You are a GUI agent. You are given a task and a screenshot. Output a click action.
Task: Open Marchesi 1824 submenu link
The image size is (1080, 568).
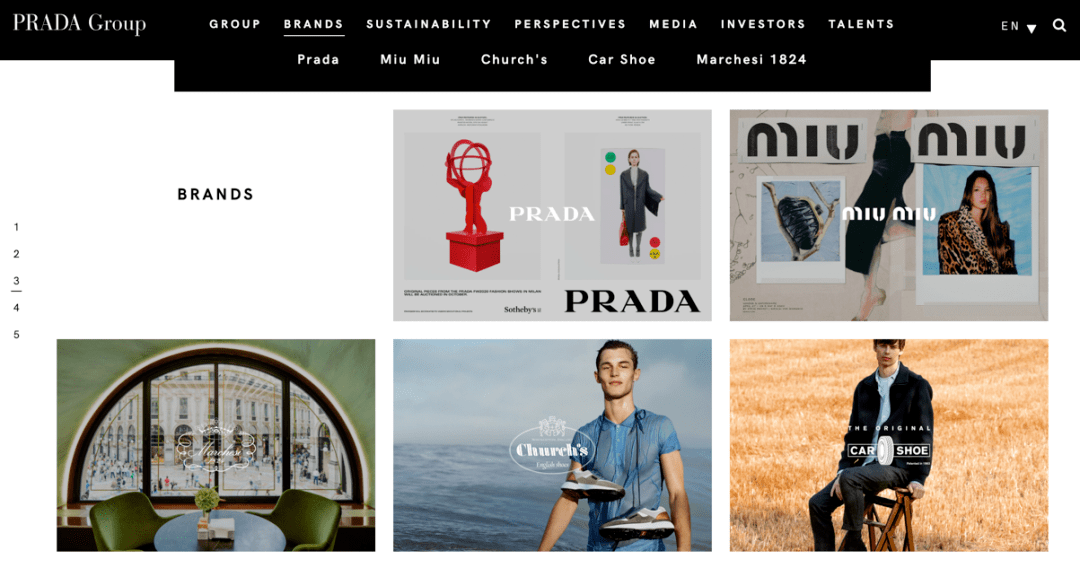click(x=751, y=59)
